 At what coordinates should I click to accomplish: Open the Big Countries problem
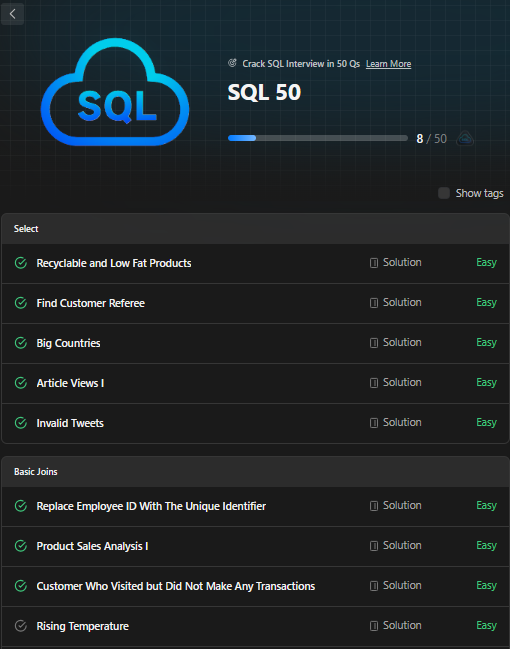pos(68,343)
